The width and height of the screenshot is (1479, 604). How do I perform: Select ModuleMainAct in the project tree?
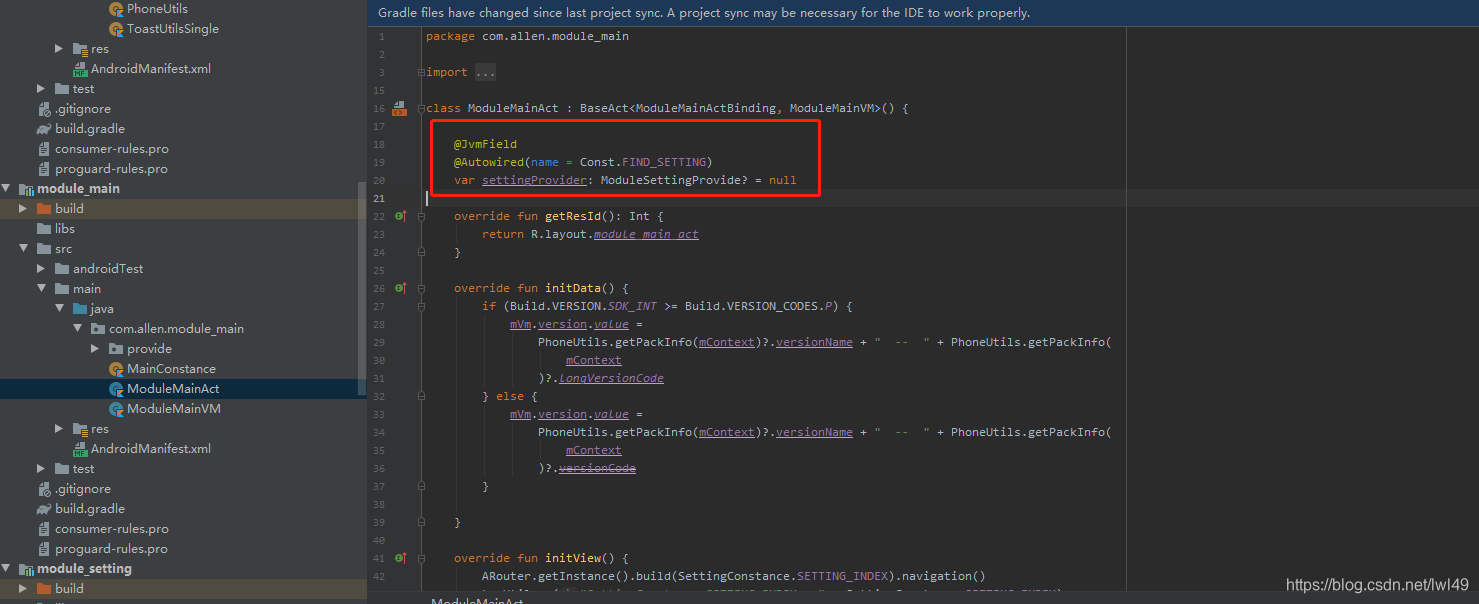click(173, 389)
